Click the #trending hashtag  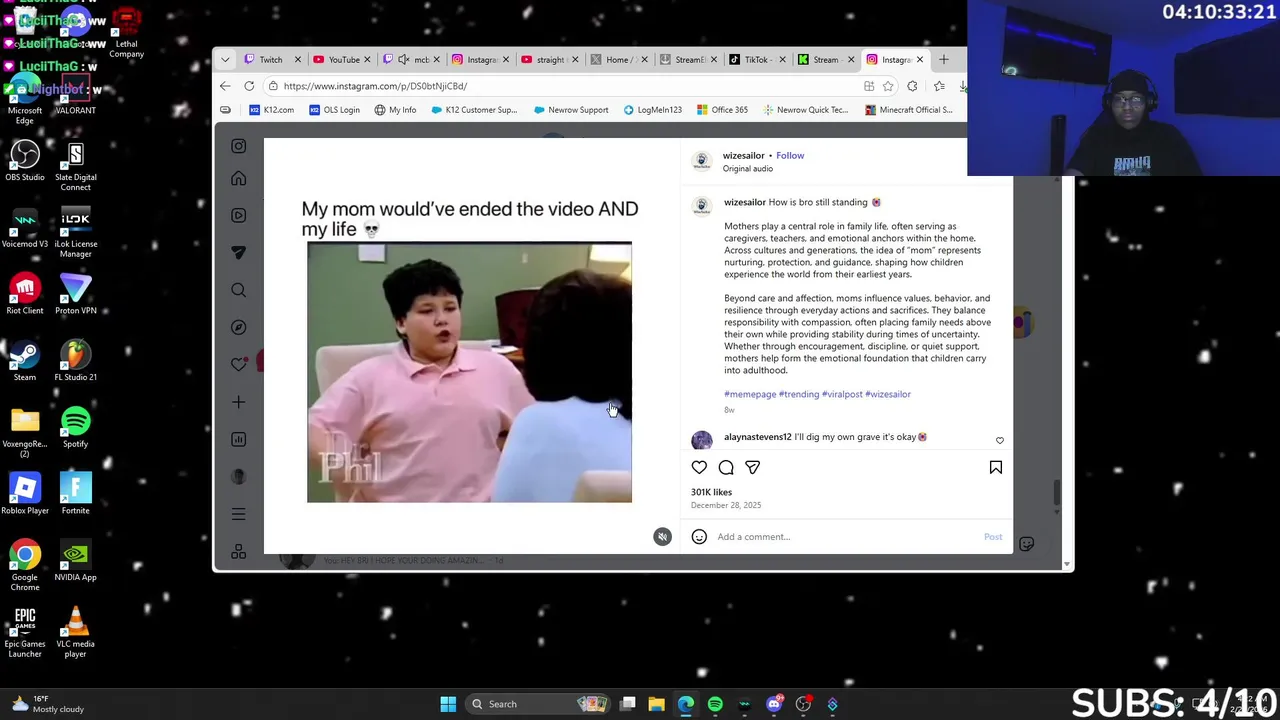coord(799,394)
